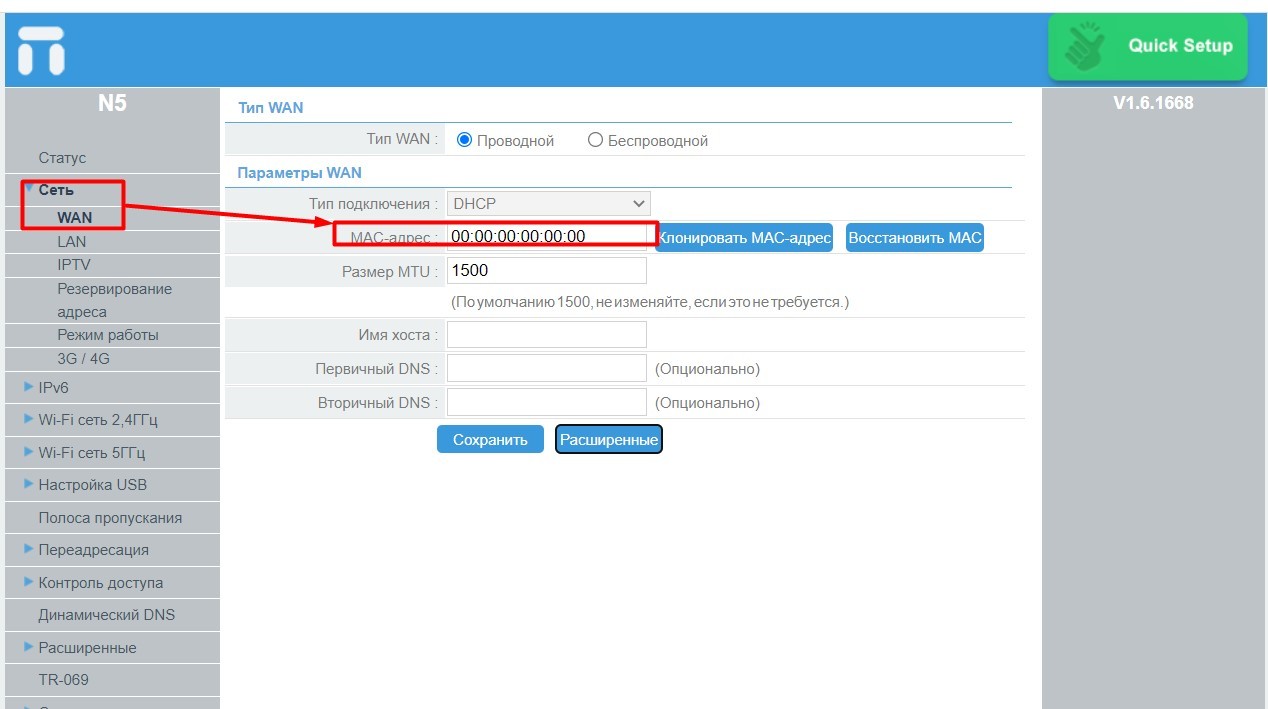Open IPTV submenu item
This screenshot has height=709, width=1268.
[74, 265]
